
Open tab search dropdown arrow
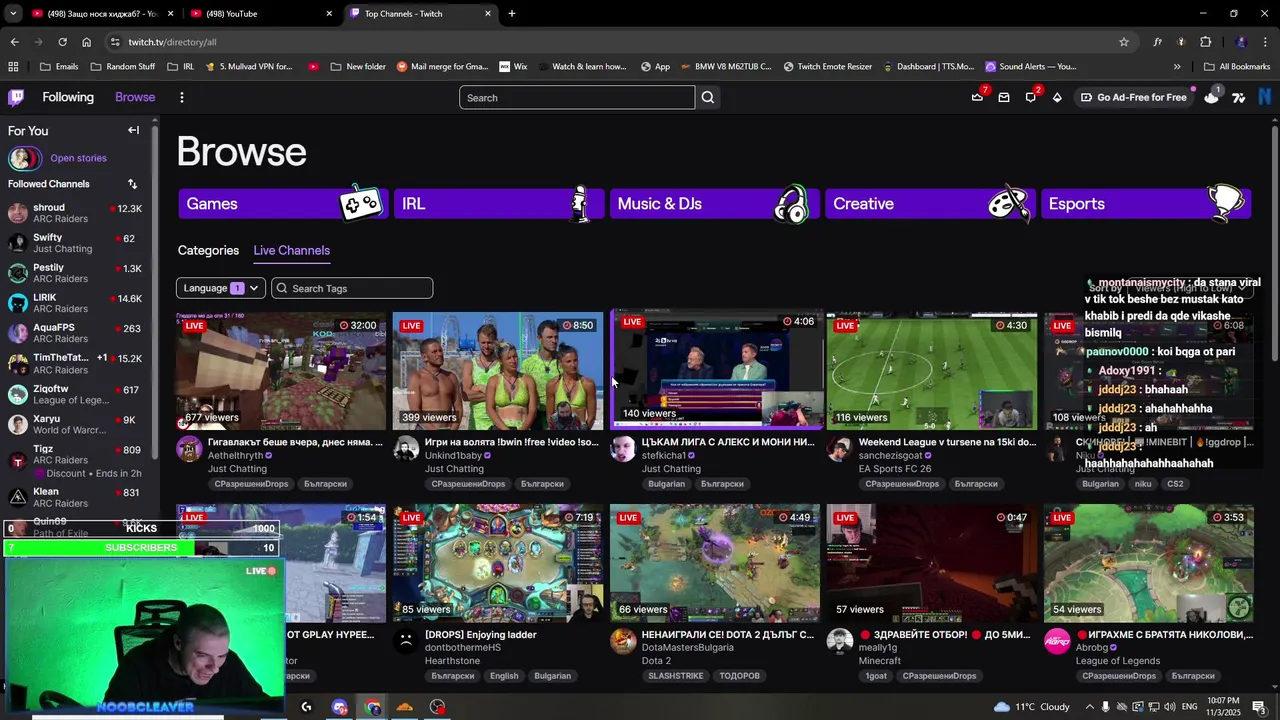[x=13, y=14]
